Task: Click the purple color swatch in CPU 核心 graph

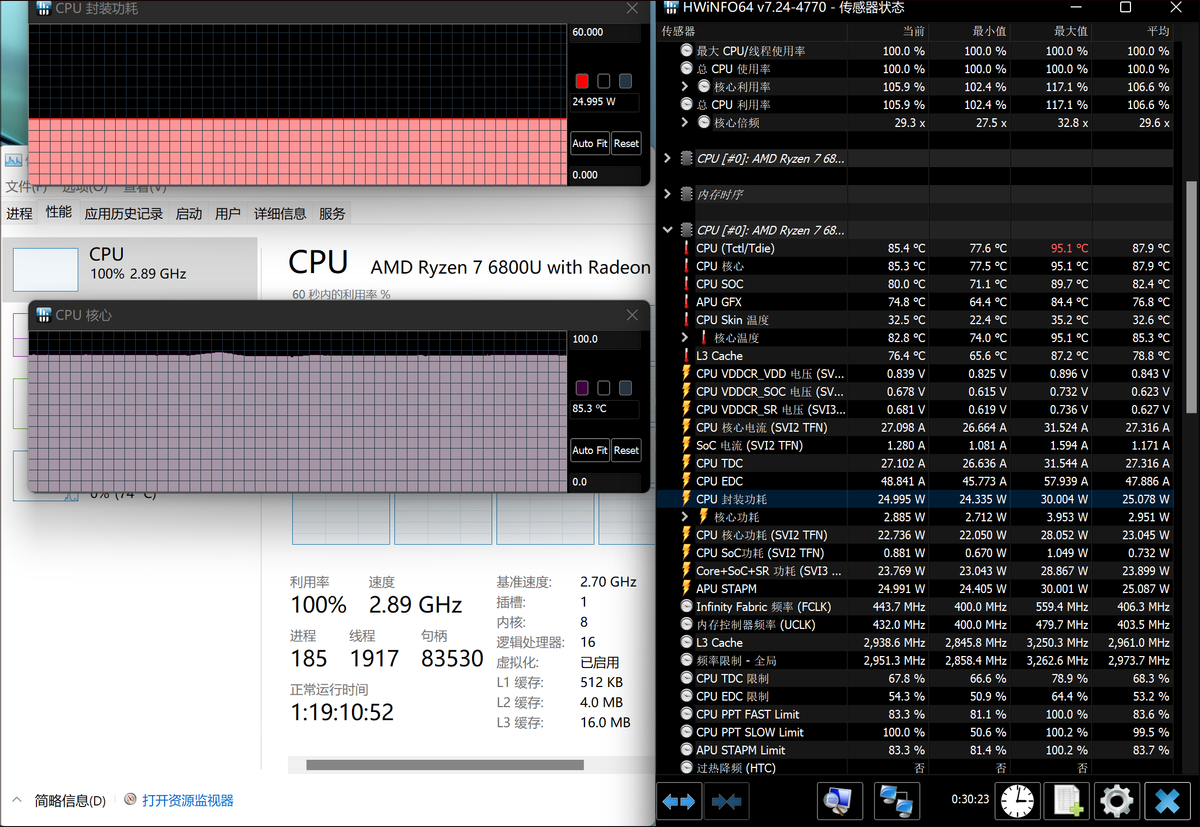Action: [582, 388]
